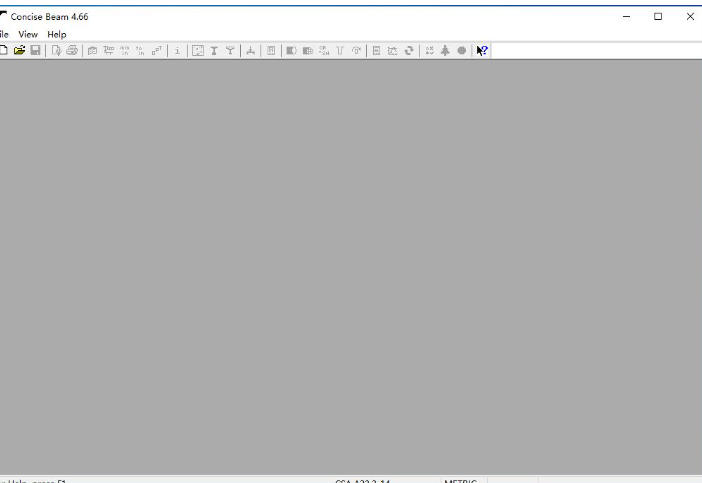
Task: Minimize the Concise Beam window
Action: click(626, 16)
